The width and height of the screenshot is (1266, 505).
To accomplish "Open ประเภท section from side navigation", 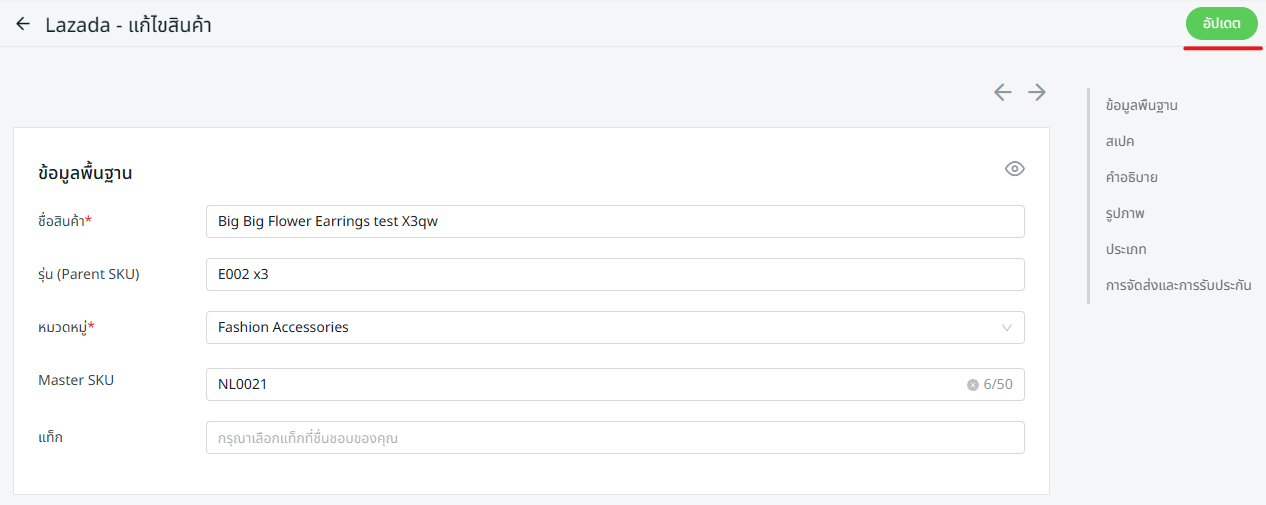I will 1126,249.
